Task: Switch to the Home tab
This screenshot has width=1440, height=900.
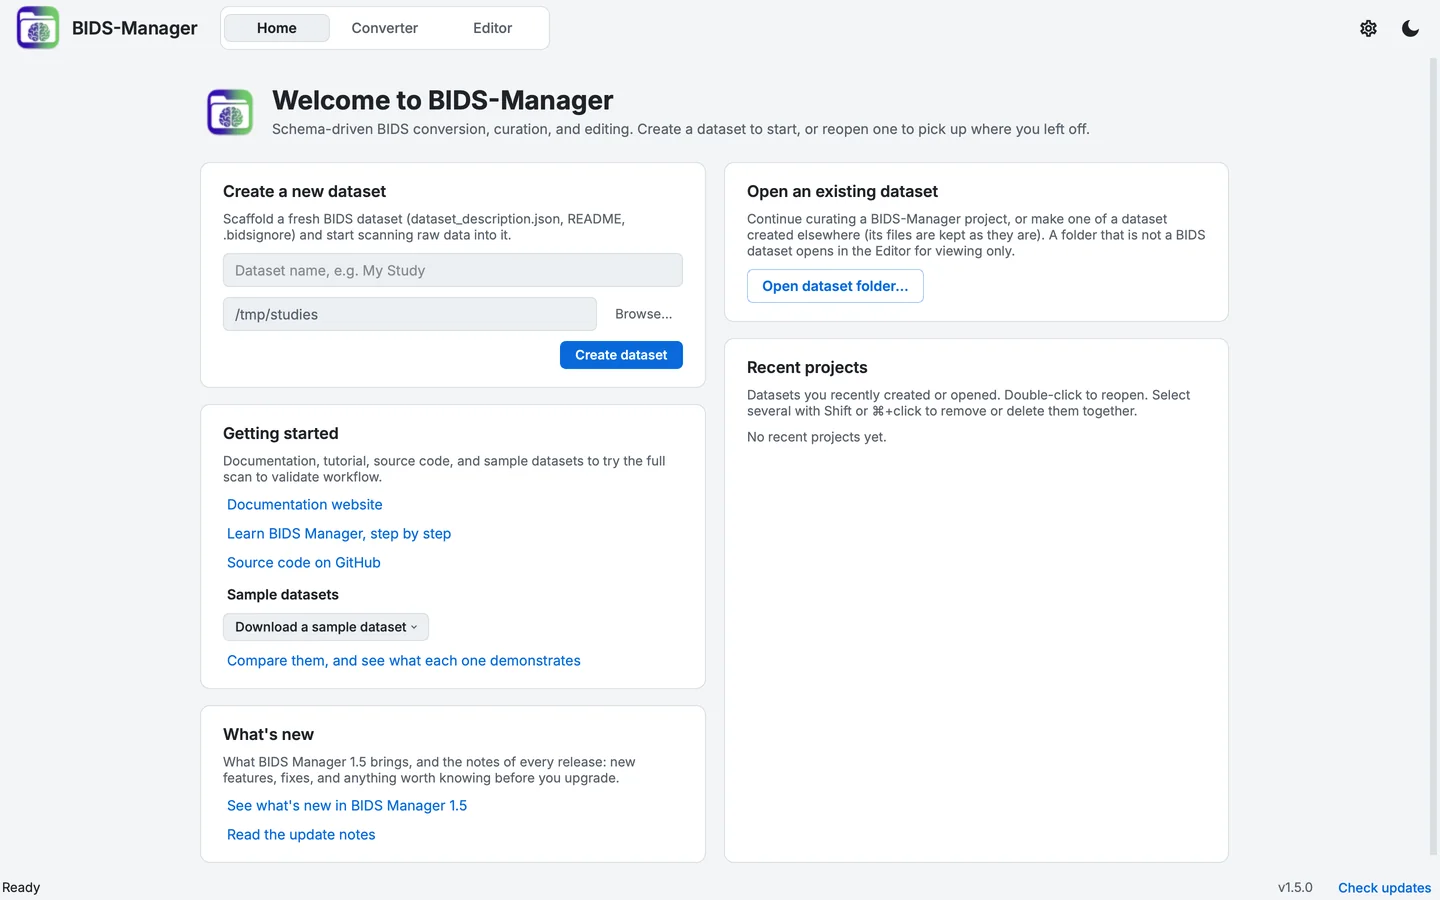Action: pyautogui.click(x=277, y=28)
